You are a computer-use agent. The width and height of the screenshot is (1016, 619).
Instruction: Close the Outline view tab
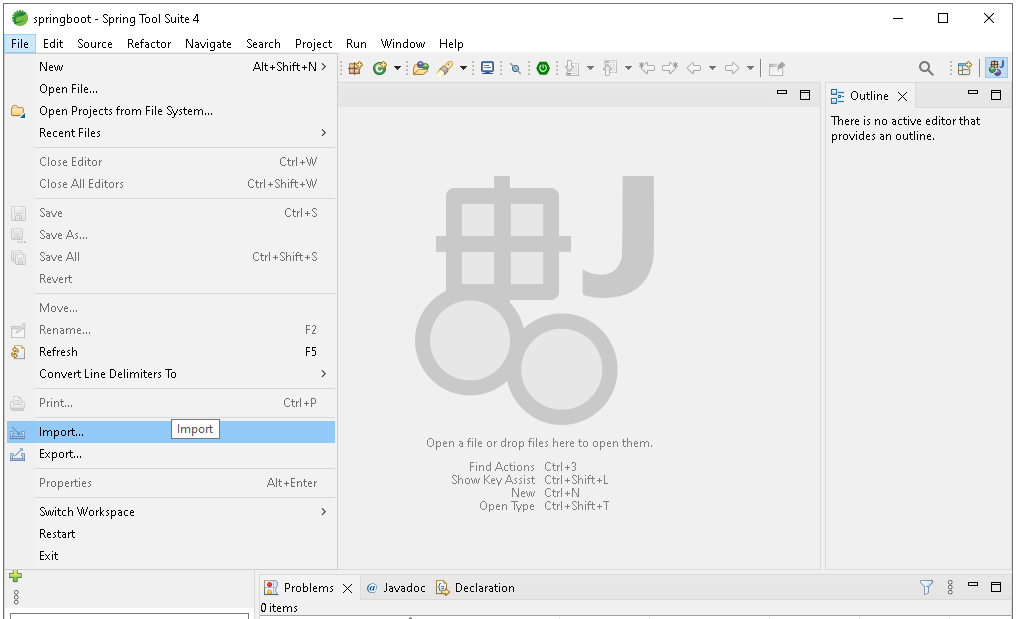[x=902, y=97]
